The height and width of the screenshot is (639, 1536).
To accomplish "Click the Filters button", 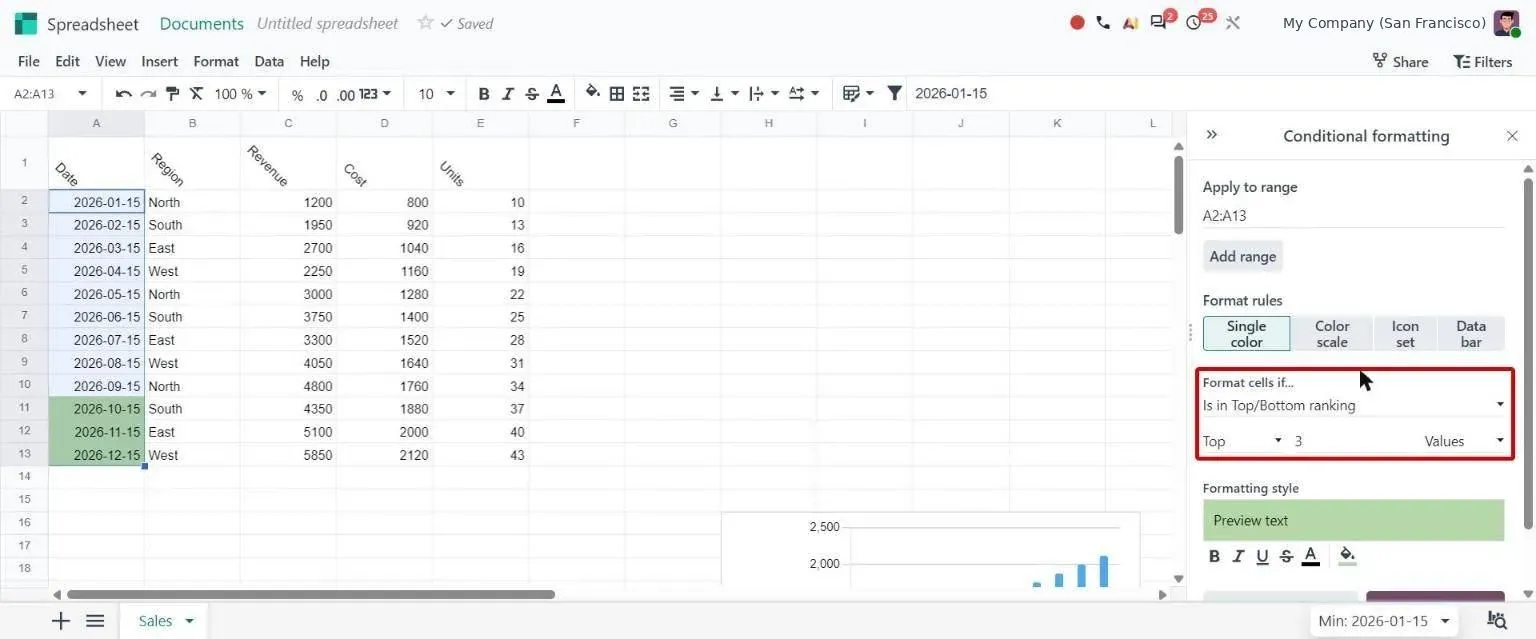I will [x=1483, y=62].
